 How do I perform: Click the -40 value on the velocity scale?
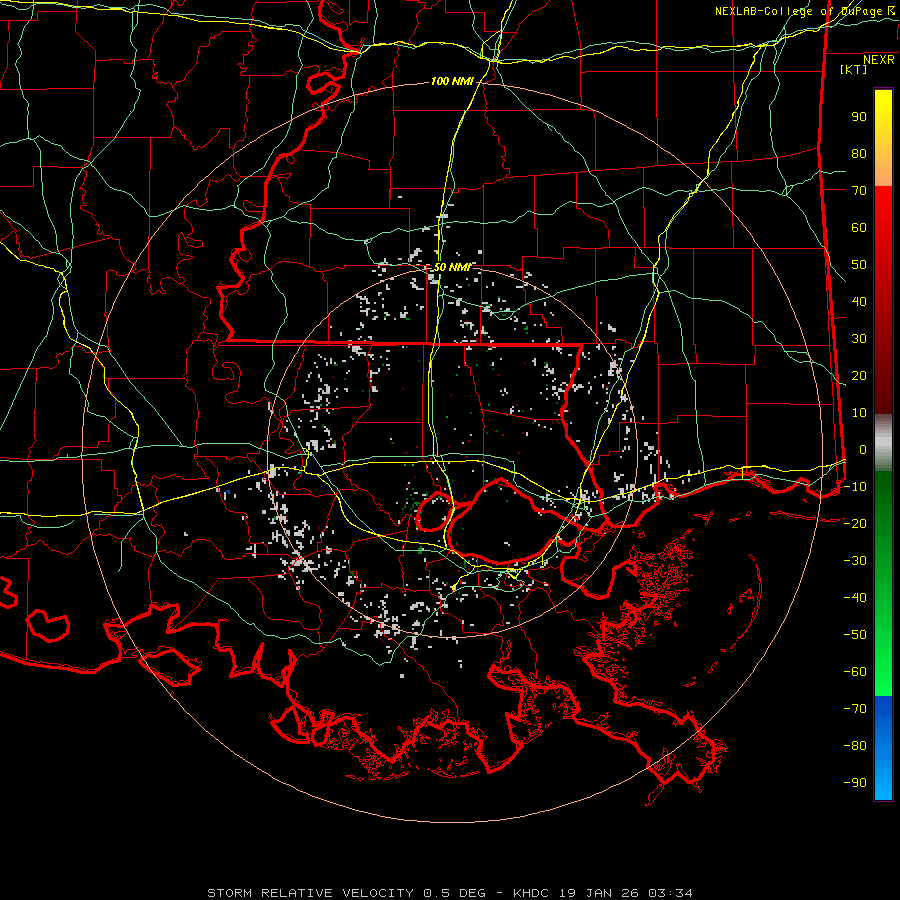click(855, 598)
